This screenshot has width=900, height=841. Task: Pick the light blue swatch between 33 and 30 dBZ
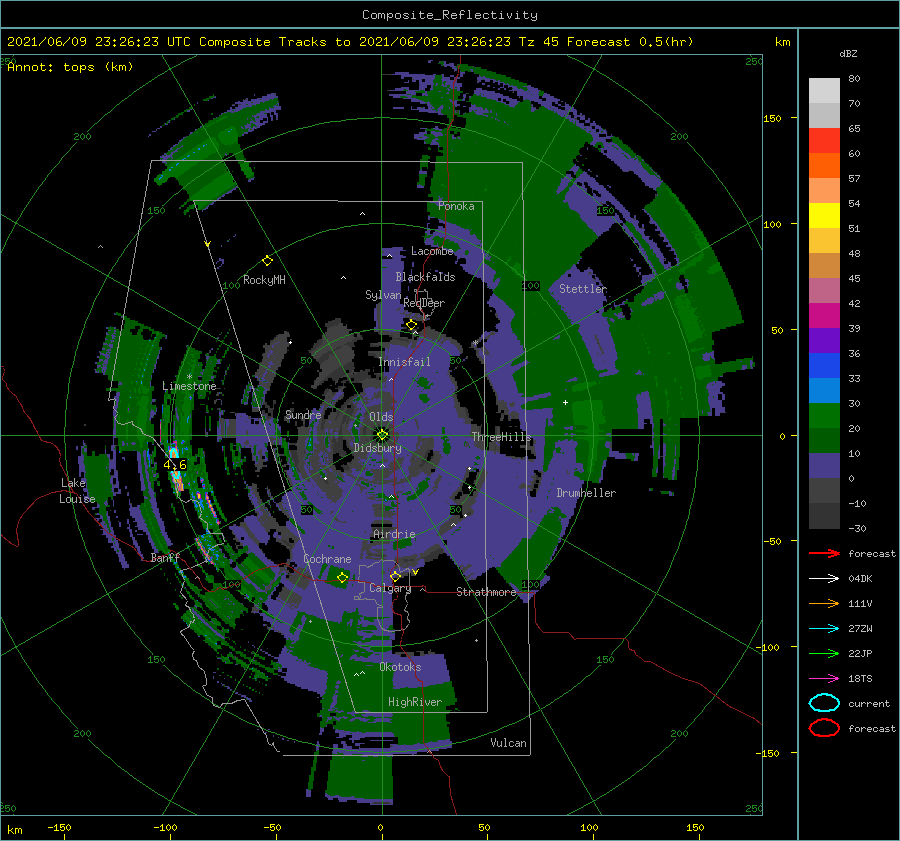(824, 391)
